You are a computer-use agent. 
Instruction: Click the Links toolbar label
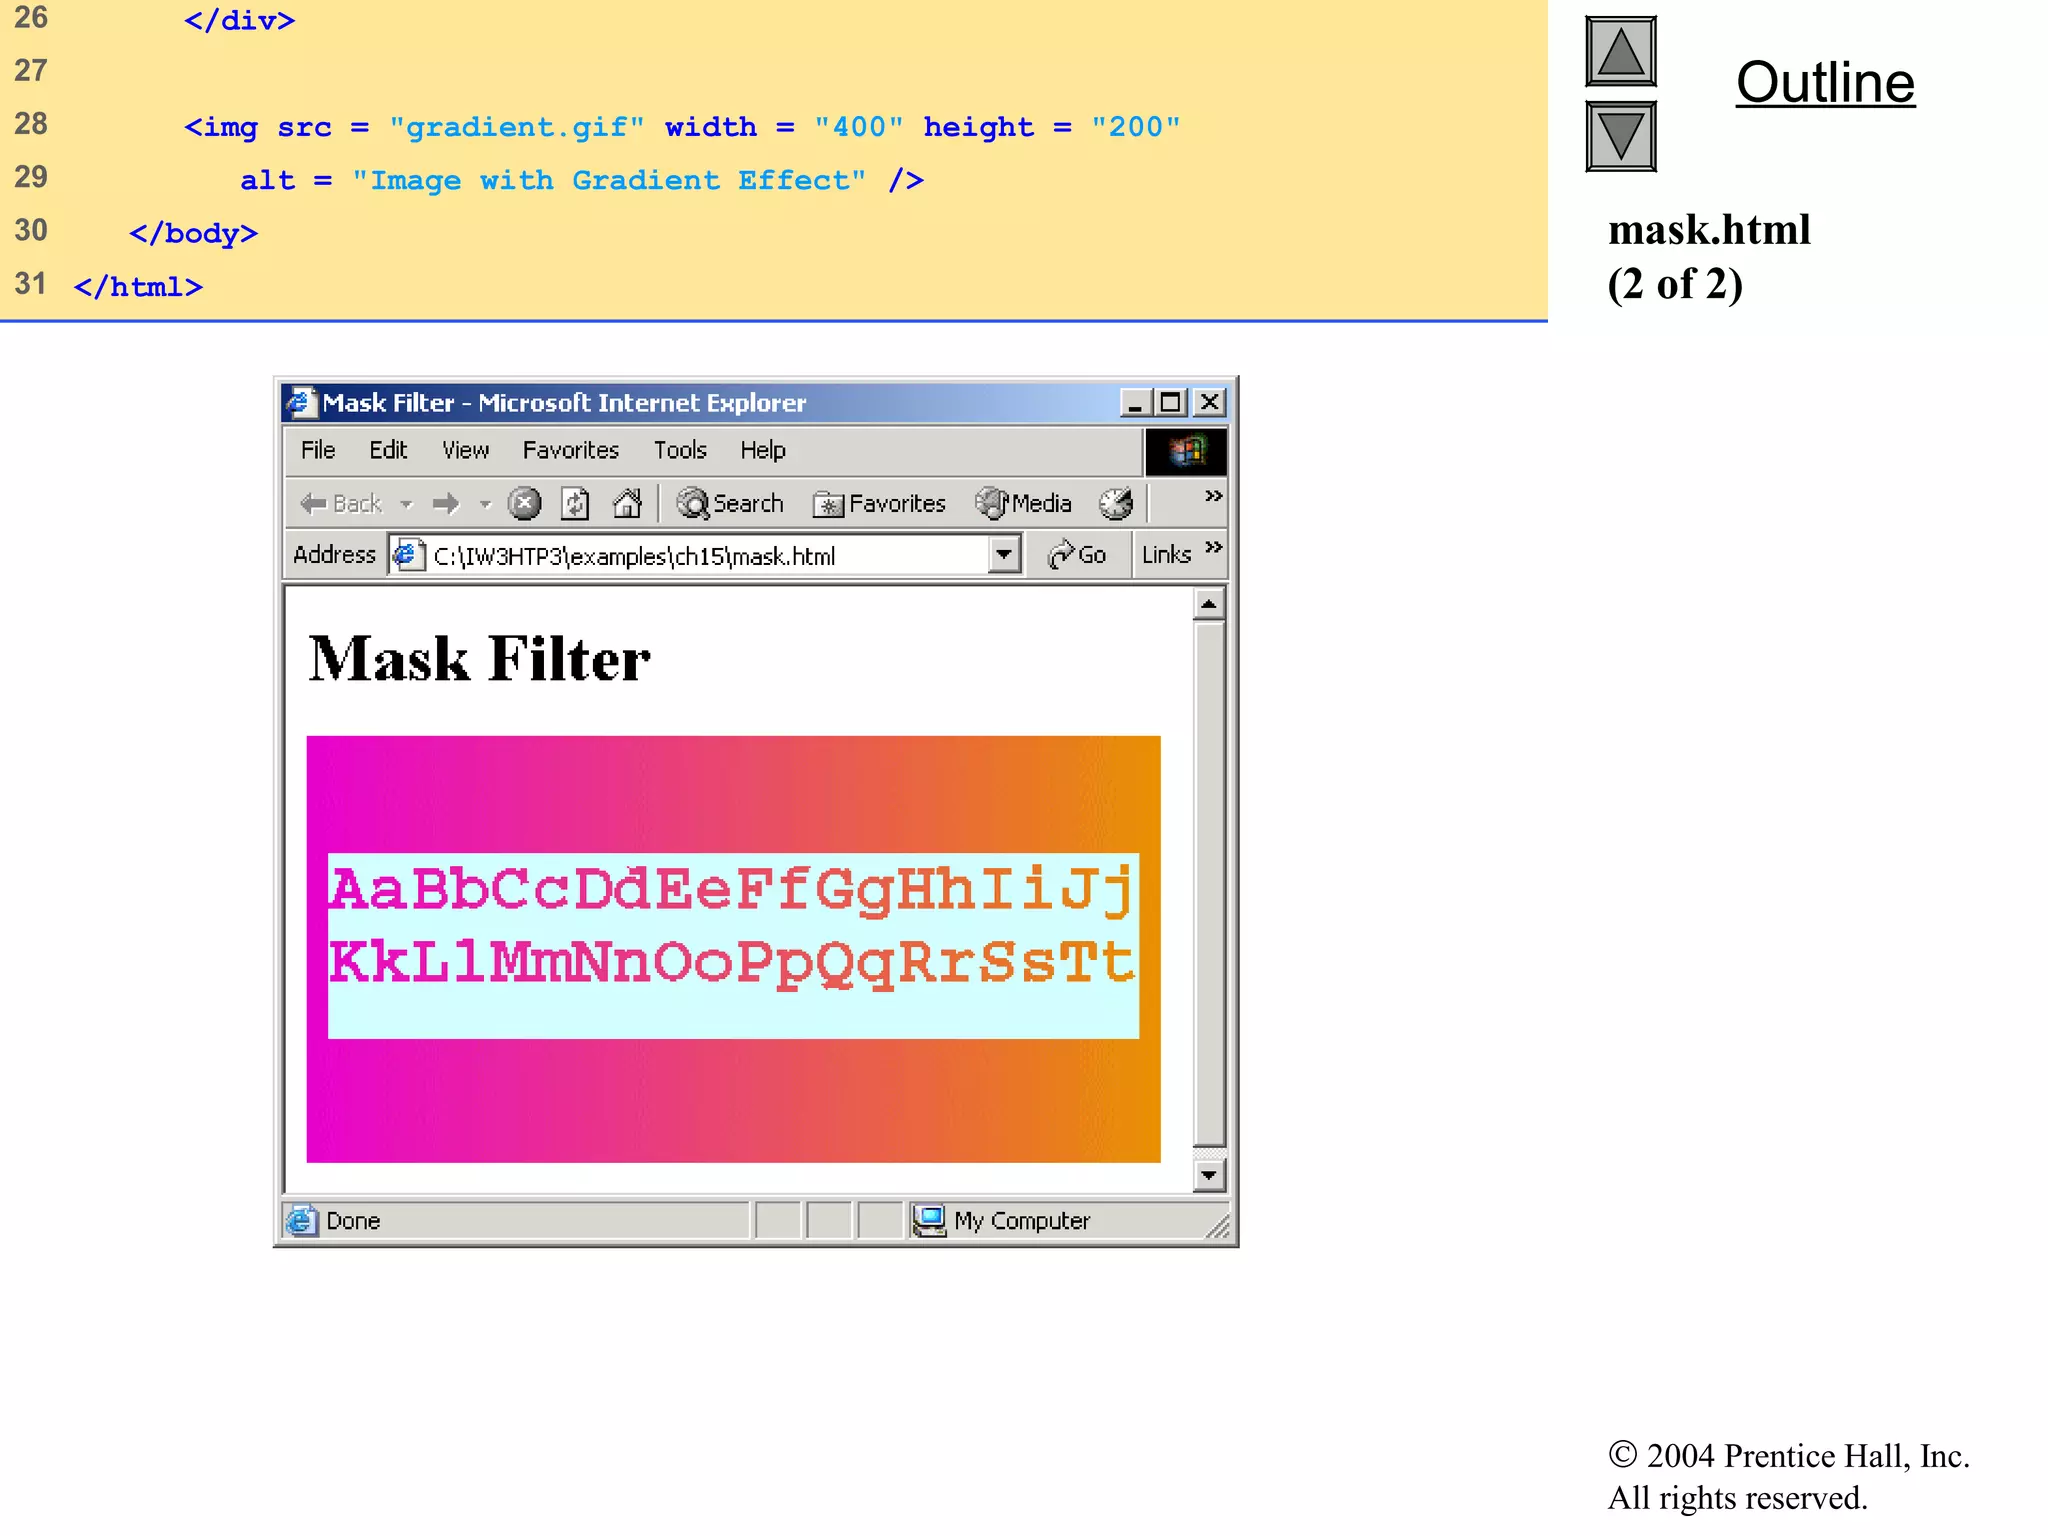pyautogui.click(x=1166, y=555)
